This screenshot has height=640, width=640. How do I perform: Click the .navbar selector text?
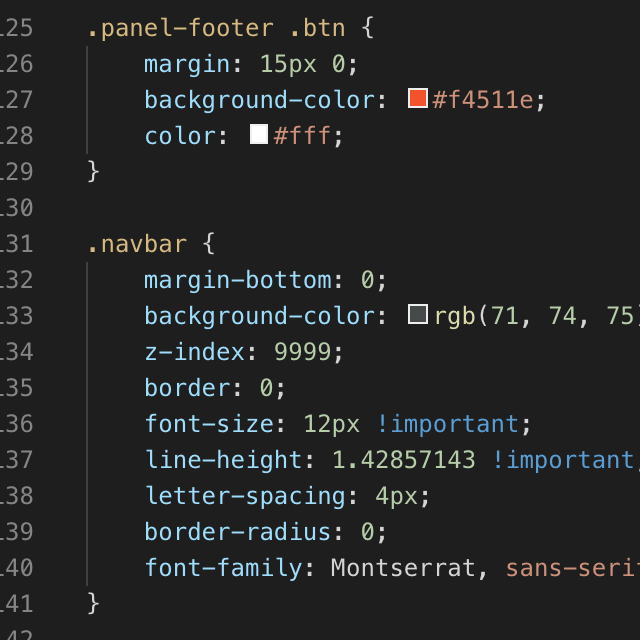137,244
